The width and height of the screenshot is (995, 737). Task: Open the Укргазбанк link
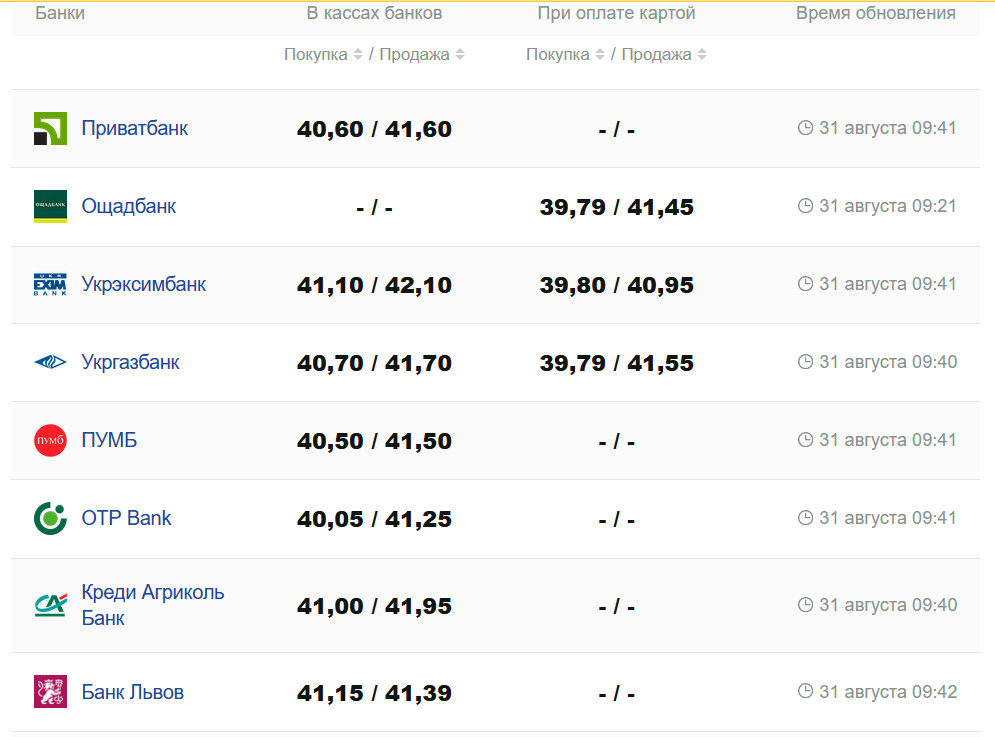(x=130, y=362)
